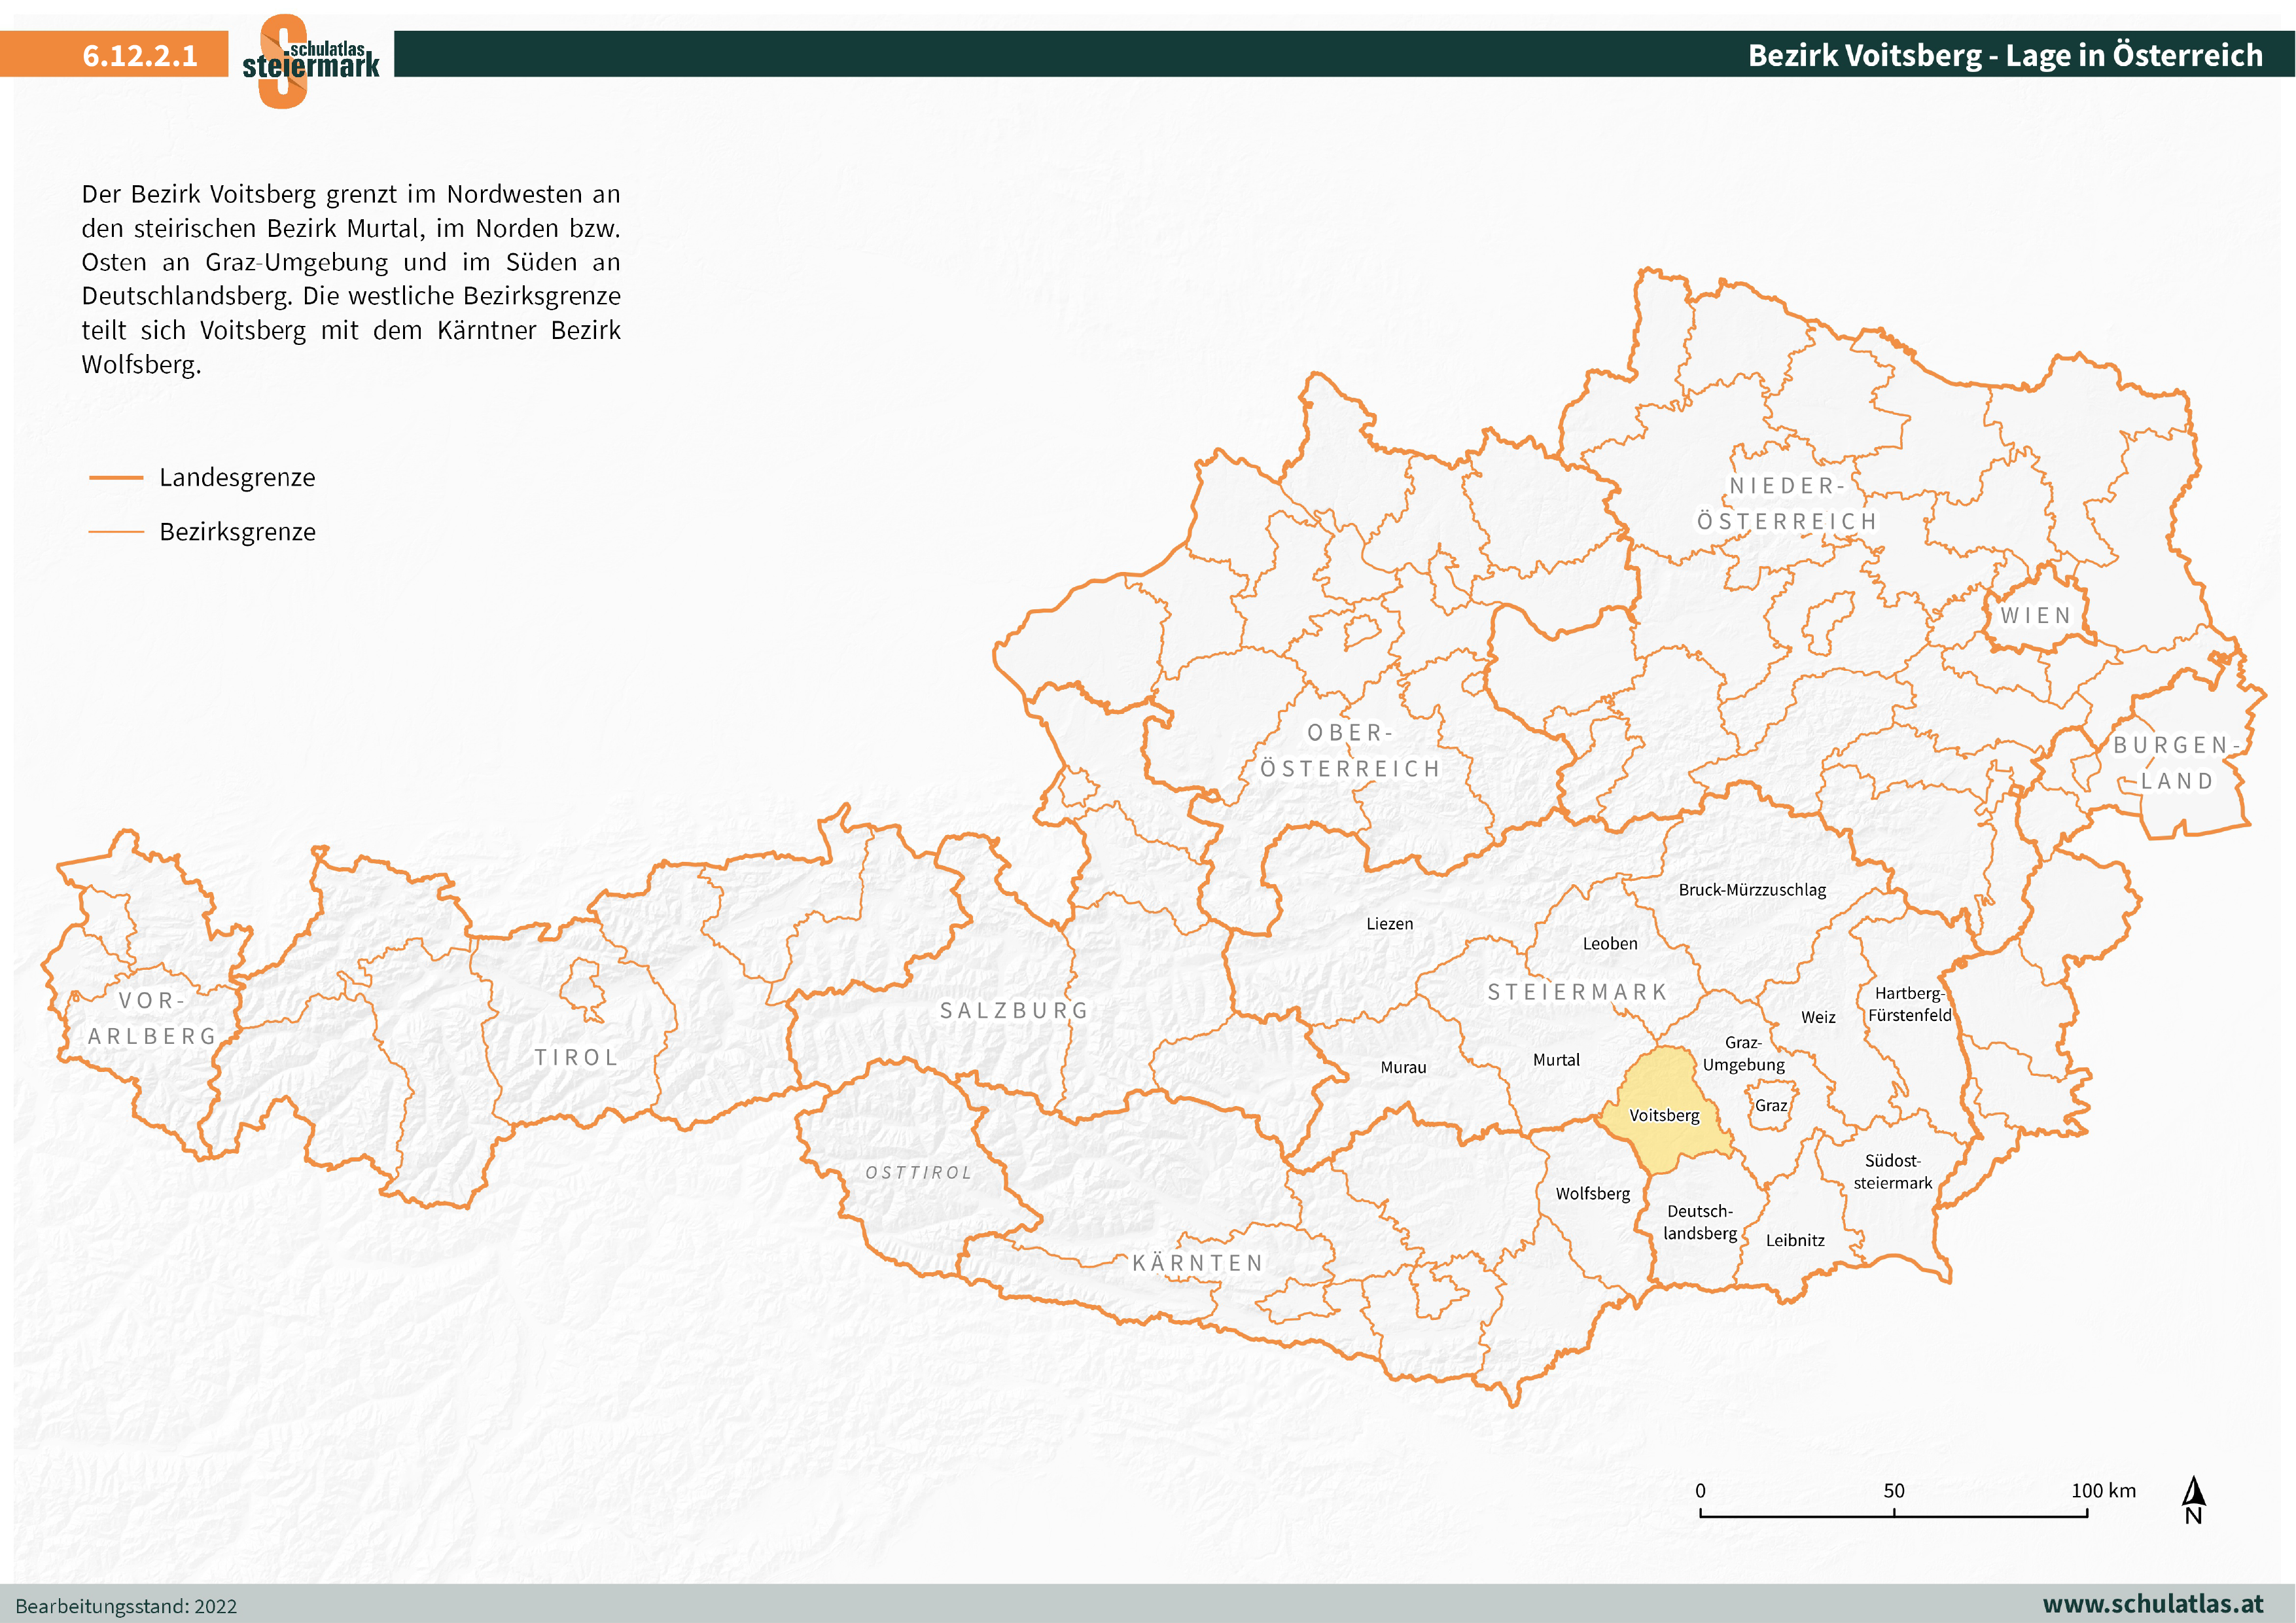Click the orange 6.12.2.1 number badge

point(139,55)
